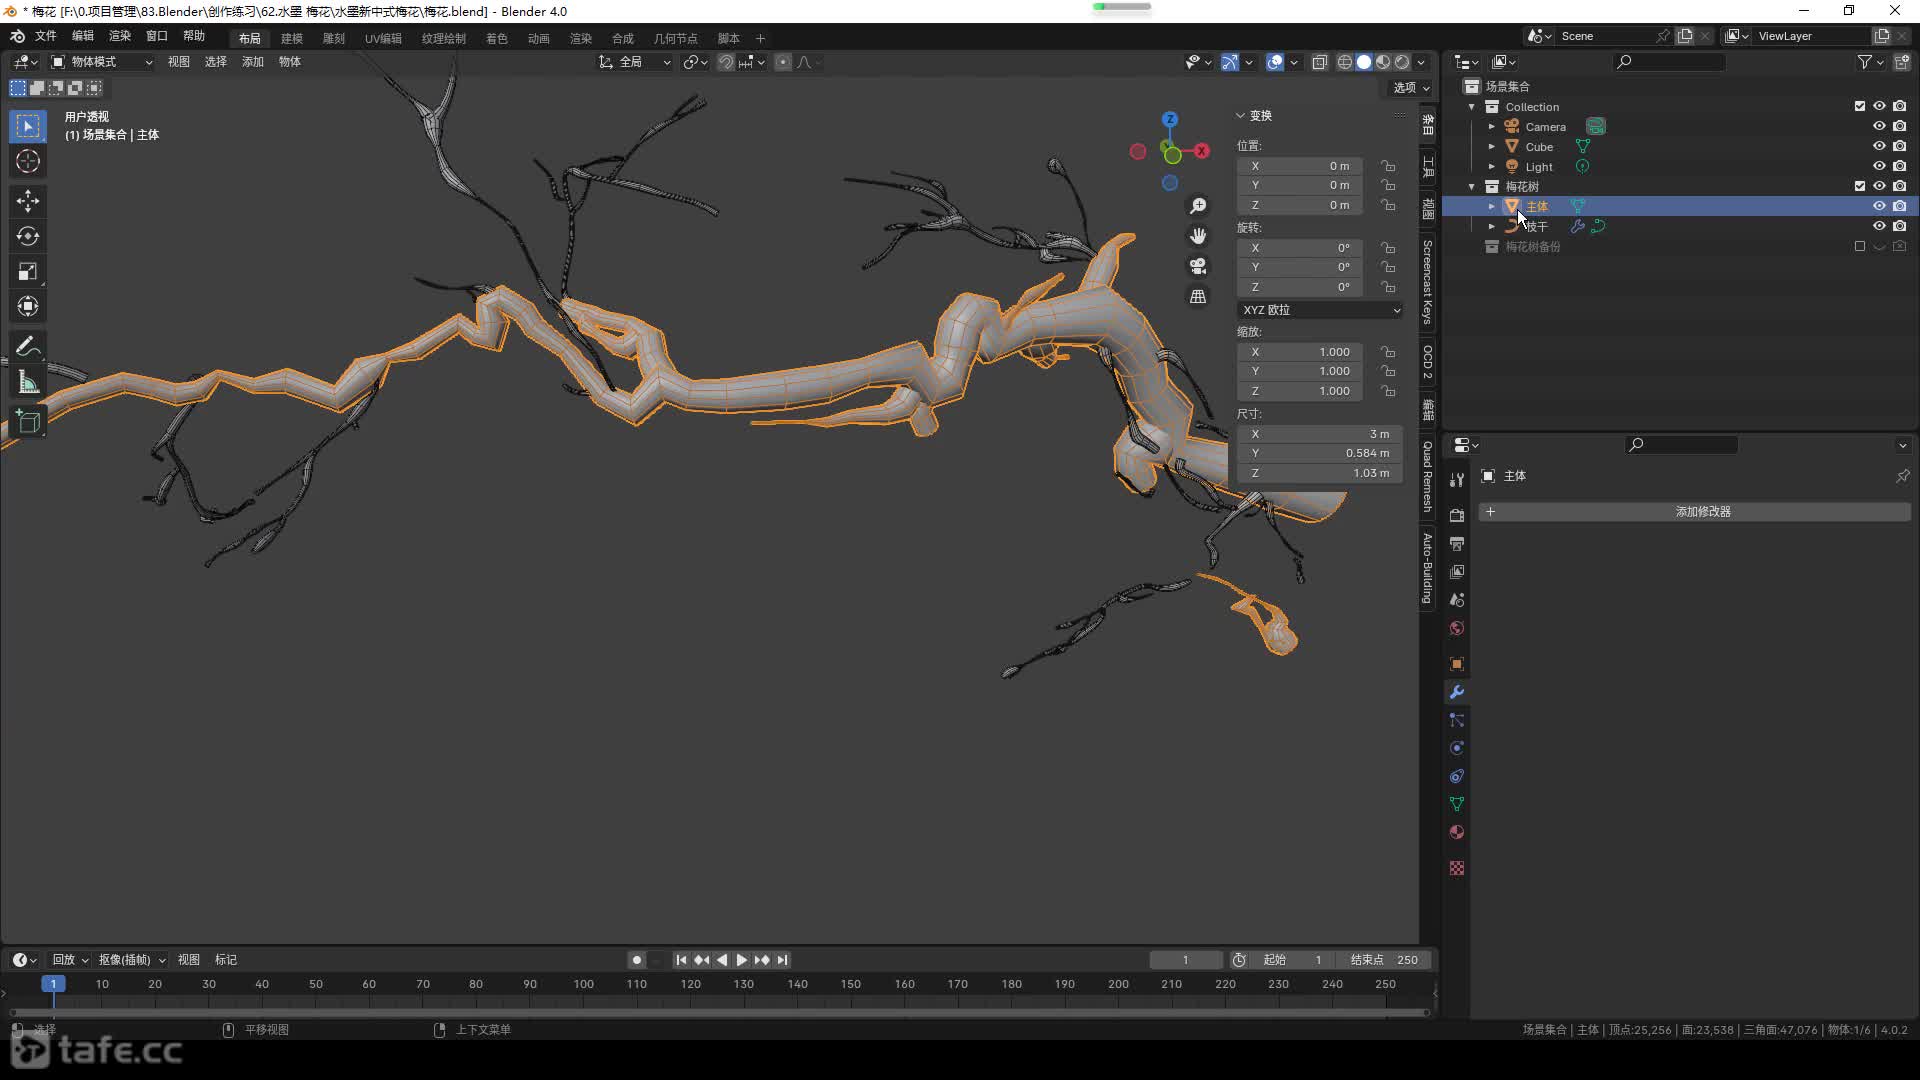Switch orthographic/perspective grid icon

(x=1198, y=297)
